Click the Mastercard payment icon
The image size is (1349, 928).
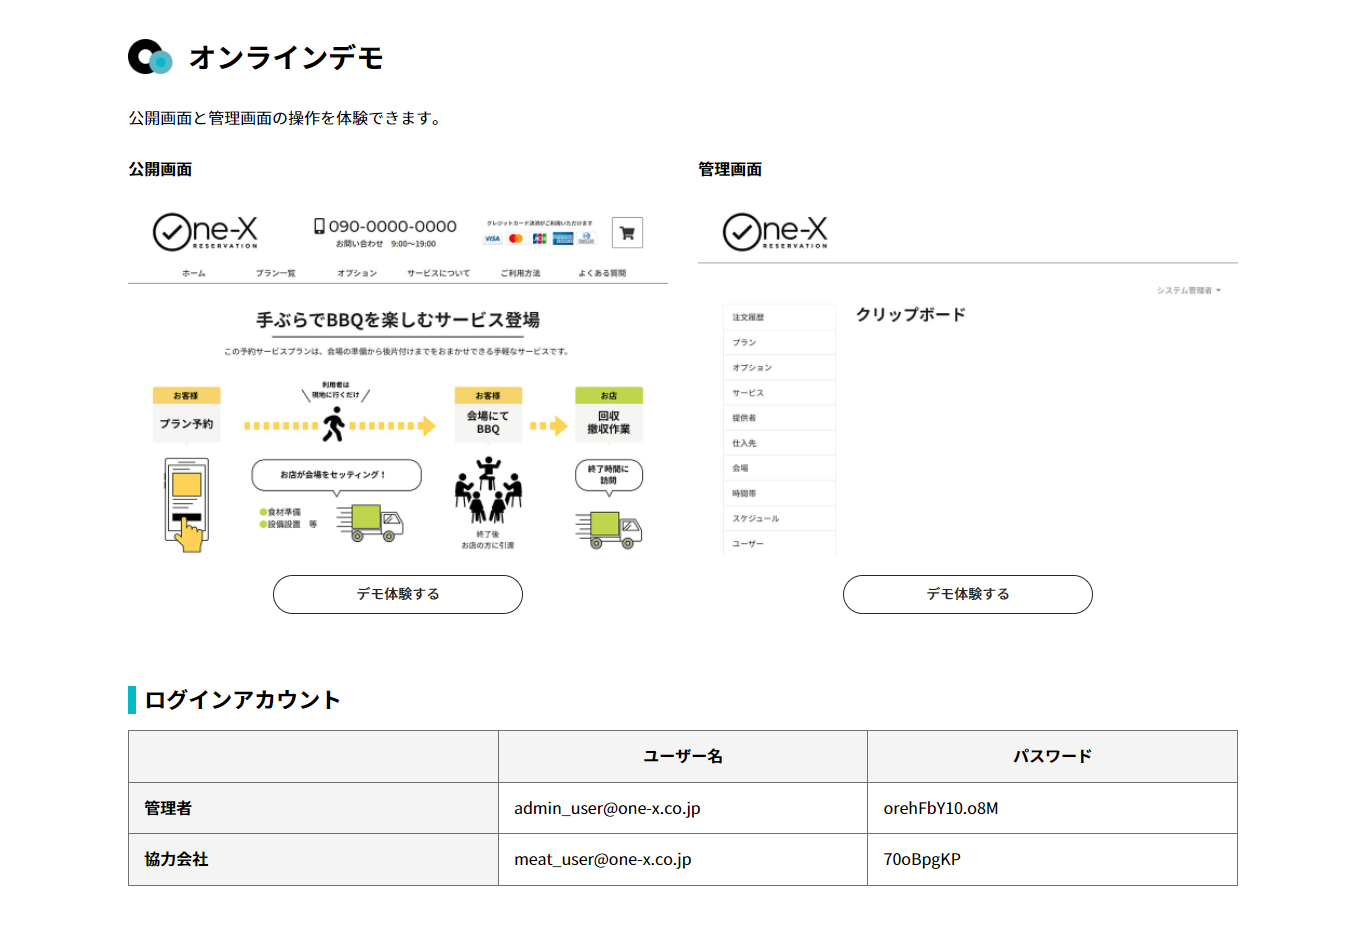coord(516,239)
